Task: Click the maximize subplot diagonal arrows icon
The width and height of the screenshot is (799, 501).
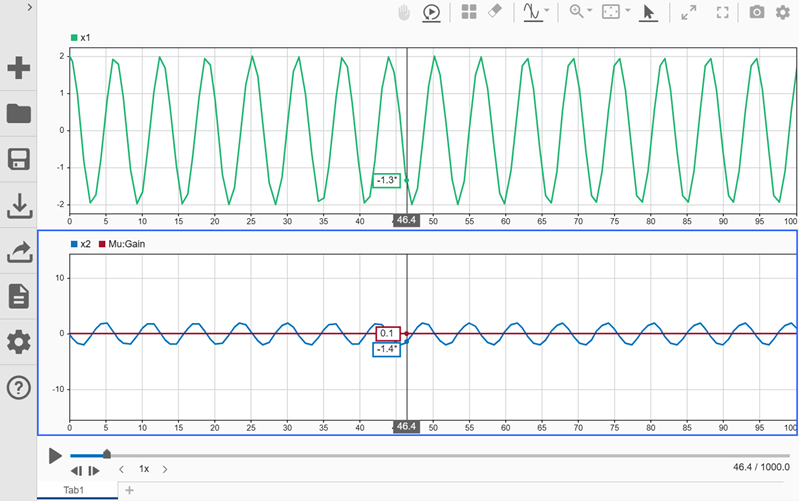Action: point(689,12)
